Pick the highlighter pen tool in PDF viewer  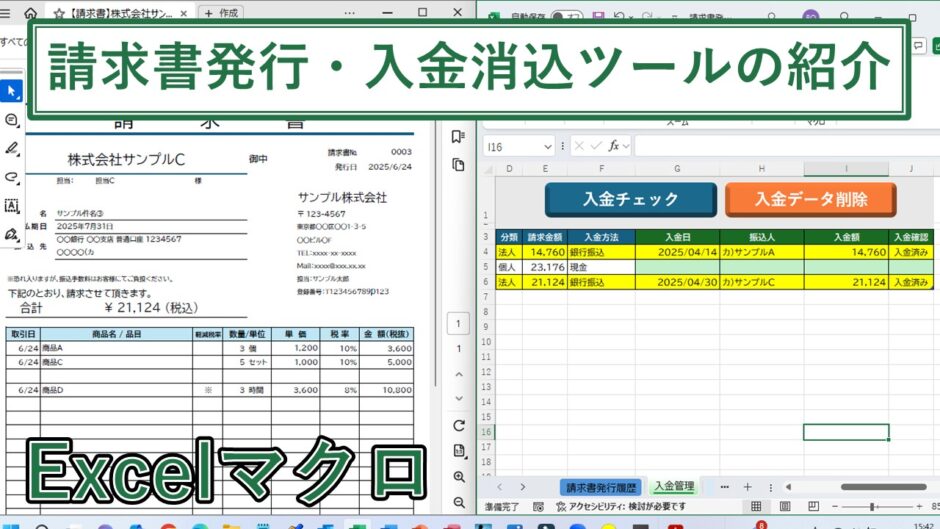(11, 148)
